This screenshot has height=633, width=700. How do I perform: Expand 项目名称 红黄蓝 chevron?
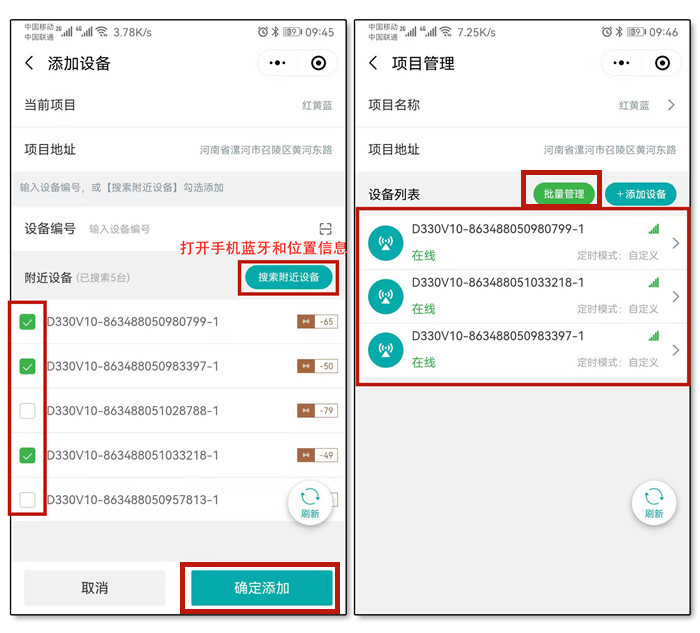coord(672,105)
